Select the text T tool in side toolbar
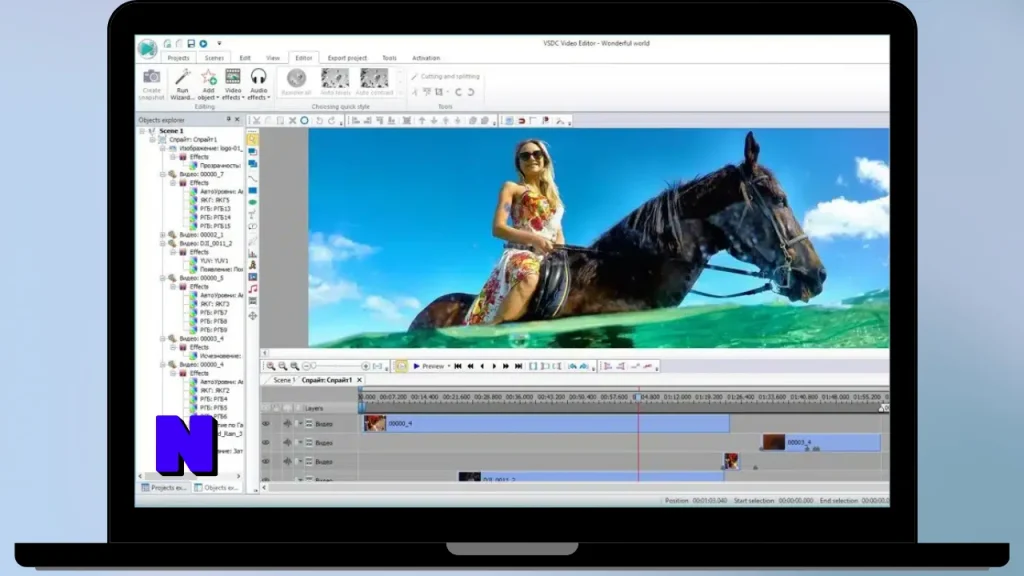1024x576 pixels. click(253, 215)
